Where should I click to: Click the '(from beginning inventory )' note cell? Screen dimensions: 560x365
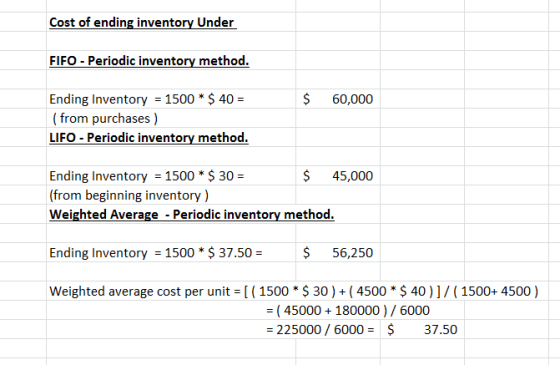[x=129, y=195]
